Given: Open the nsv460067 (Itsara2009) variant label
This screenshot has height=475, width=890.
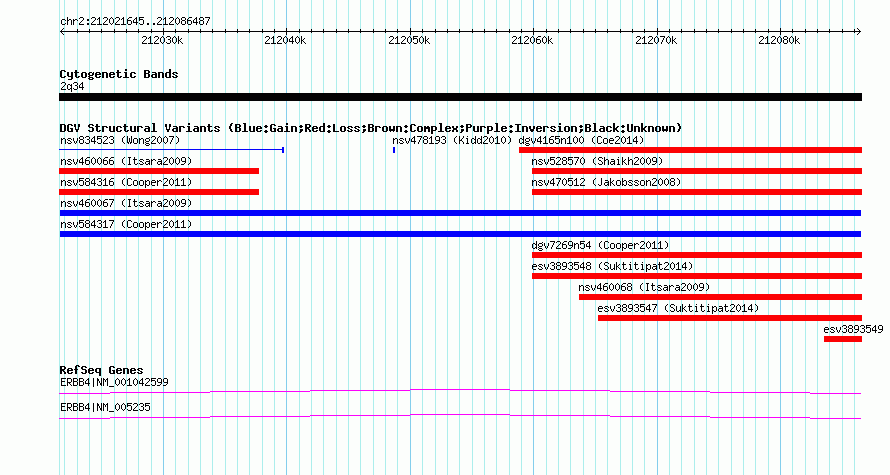Looking at the screenshot, I should click(x=126, y=203).
